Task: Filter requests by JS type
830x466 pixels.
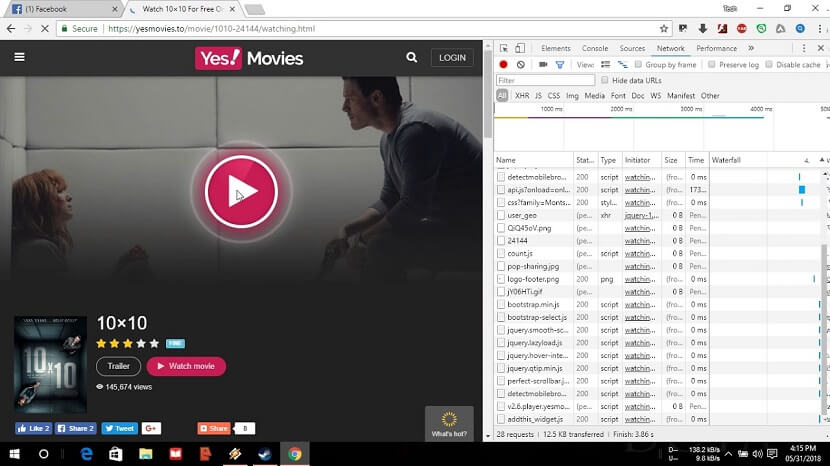Action: [x=538, y=96]
